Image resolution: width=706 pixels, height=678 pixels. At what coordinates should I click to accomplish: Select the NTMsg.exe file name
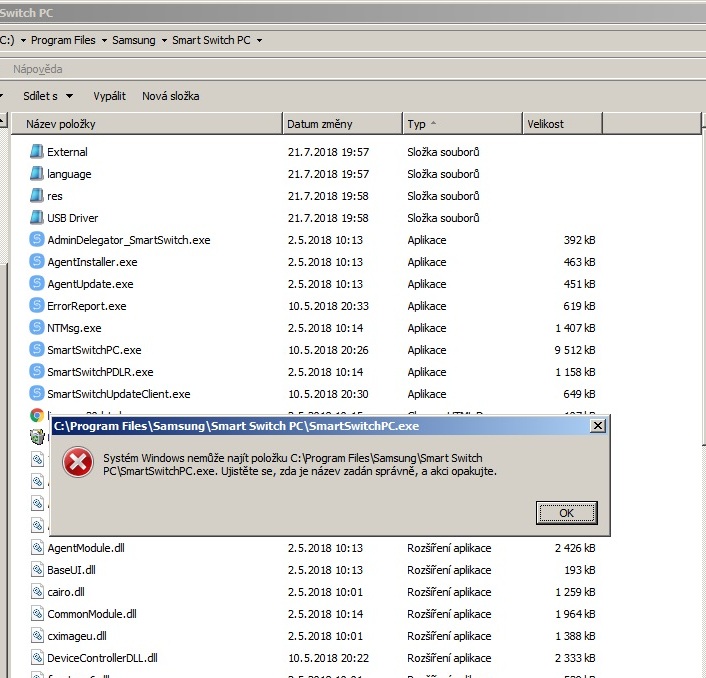[74, 328]
